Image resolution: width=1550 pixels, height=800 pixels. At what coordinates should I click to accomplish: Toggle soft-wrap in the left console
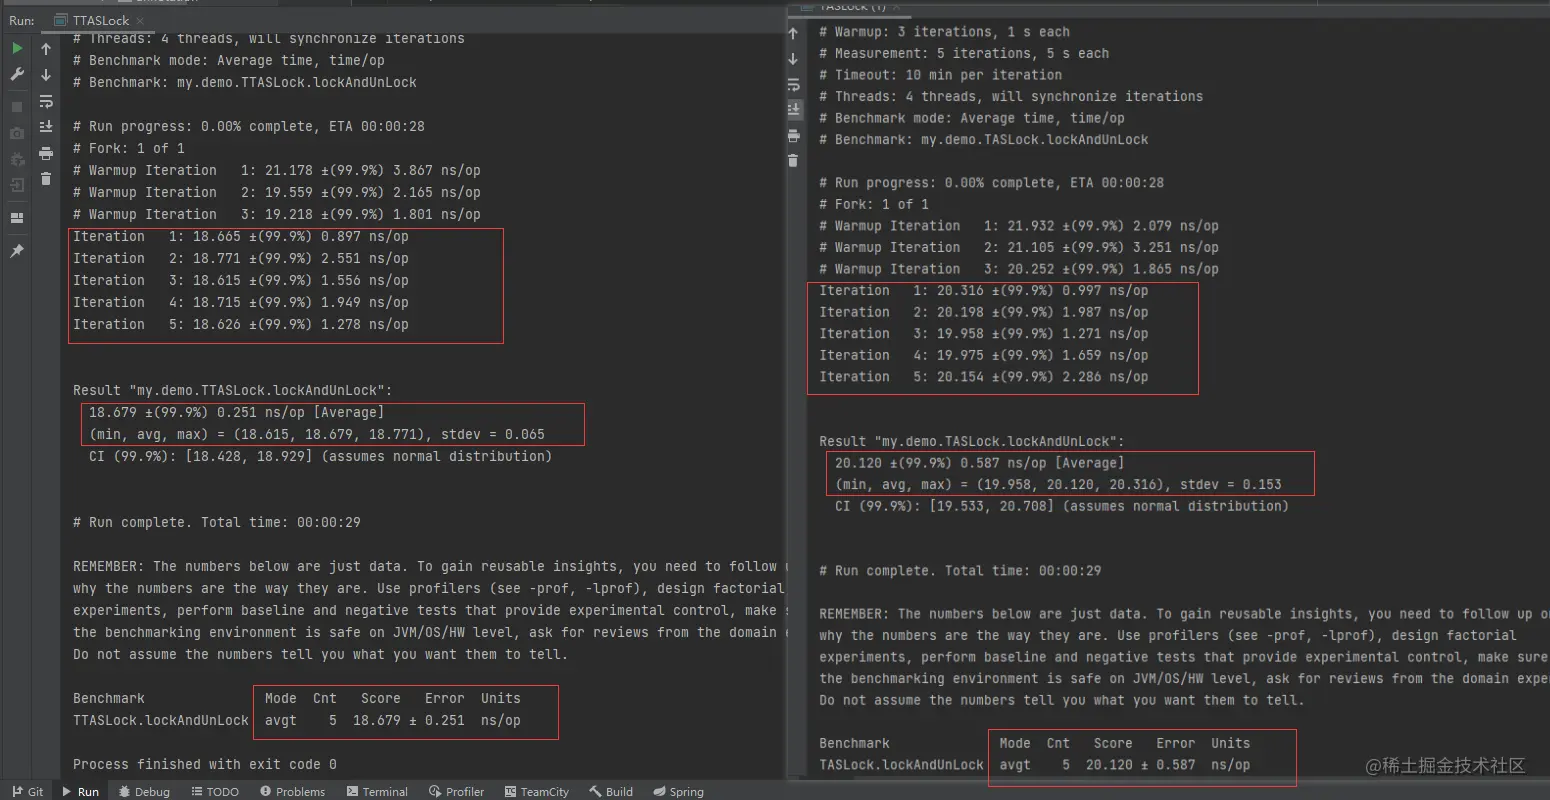[46, 101]
